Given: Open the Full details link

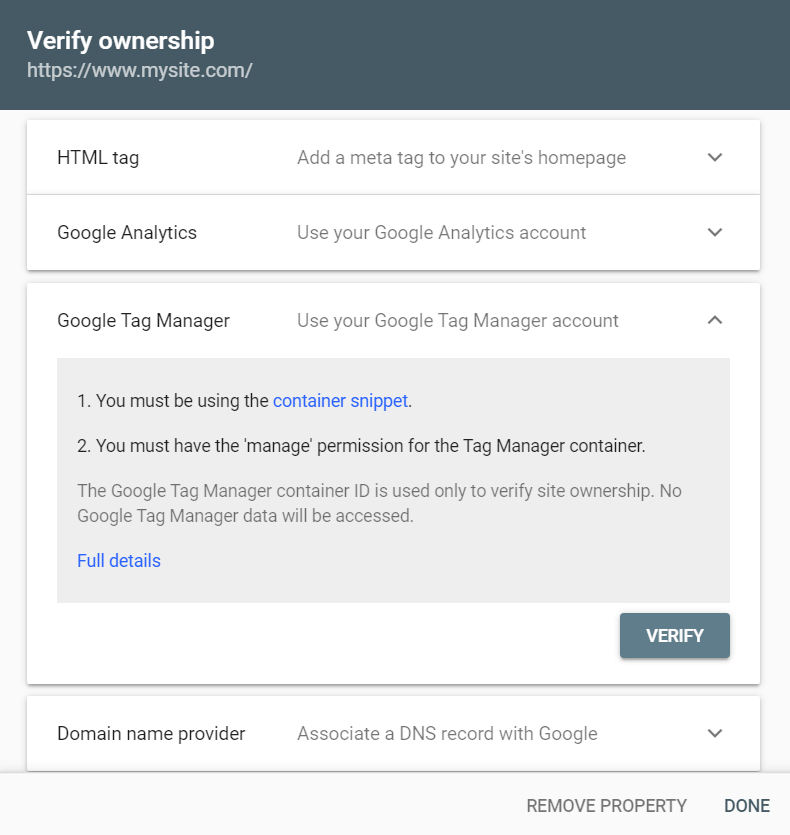Looking at the screenshot, I should coord(119,561).
